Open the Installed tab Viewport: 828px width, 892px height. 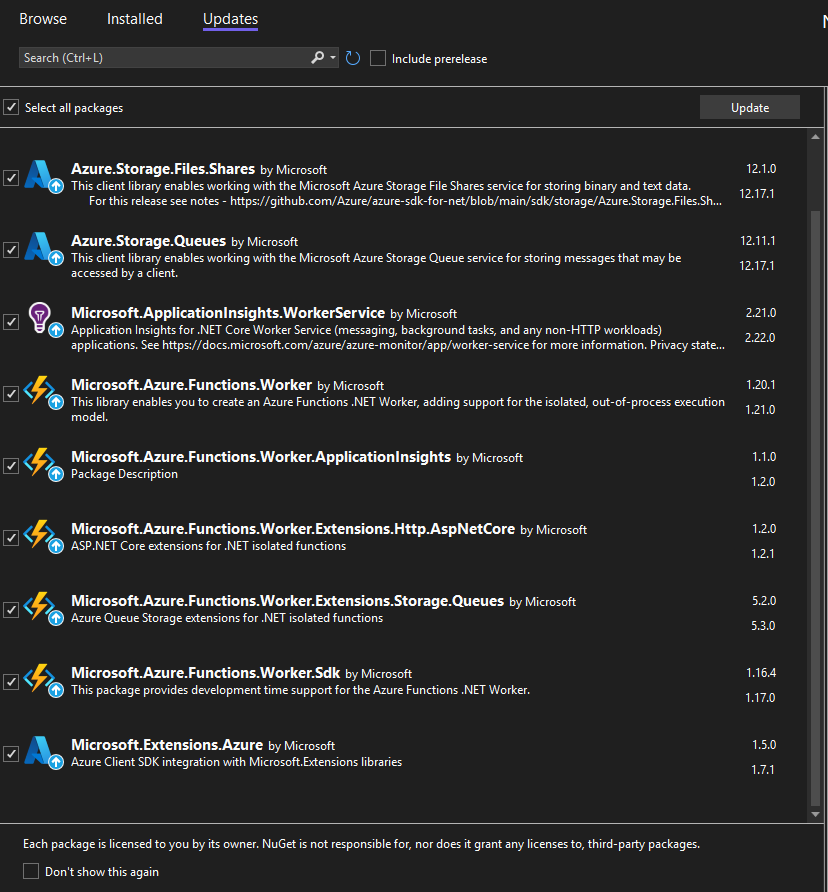(x=134, y=18)
